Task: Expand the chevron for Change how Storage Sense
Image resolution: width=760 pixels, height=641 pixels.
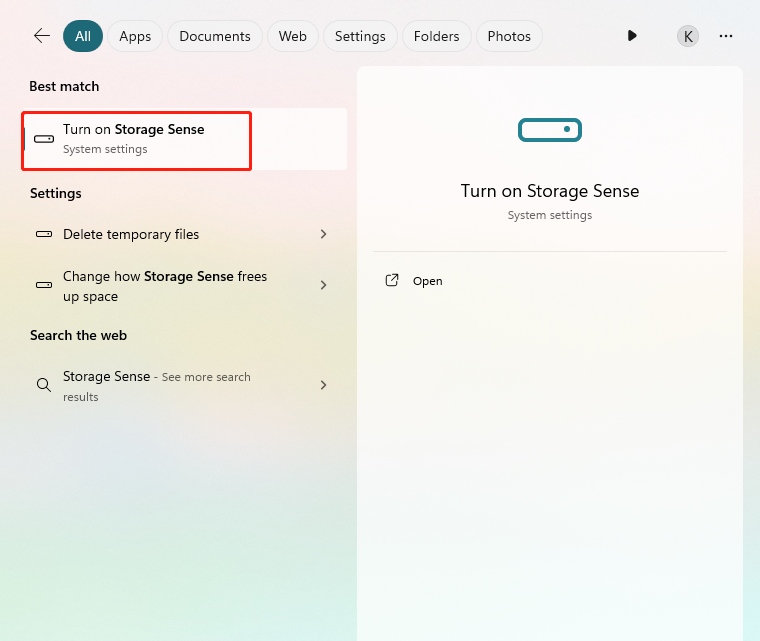Action: [323, 285]
